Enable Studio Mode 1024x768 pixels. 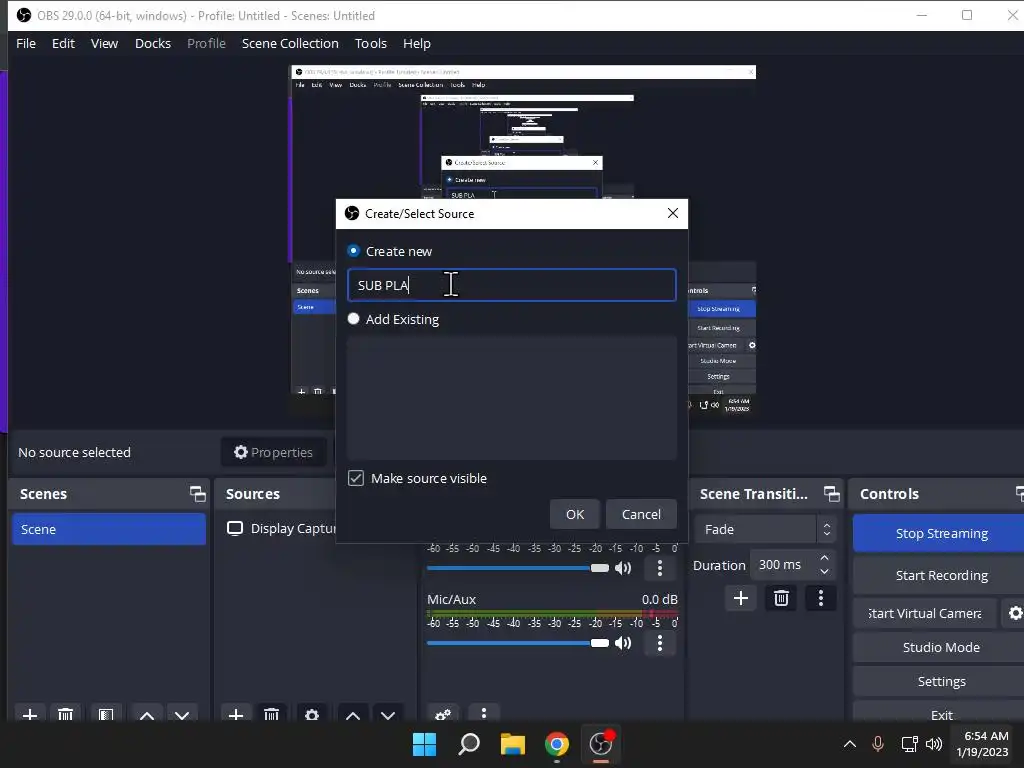[941, 647]
